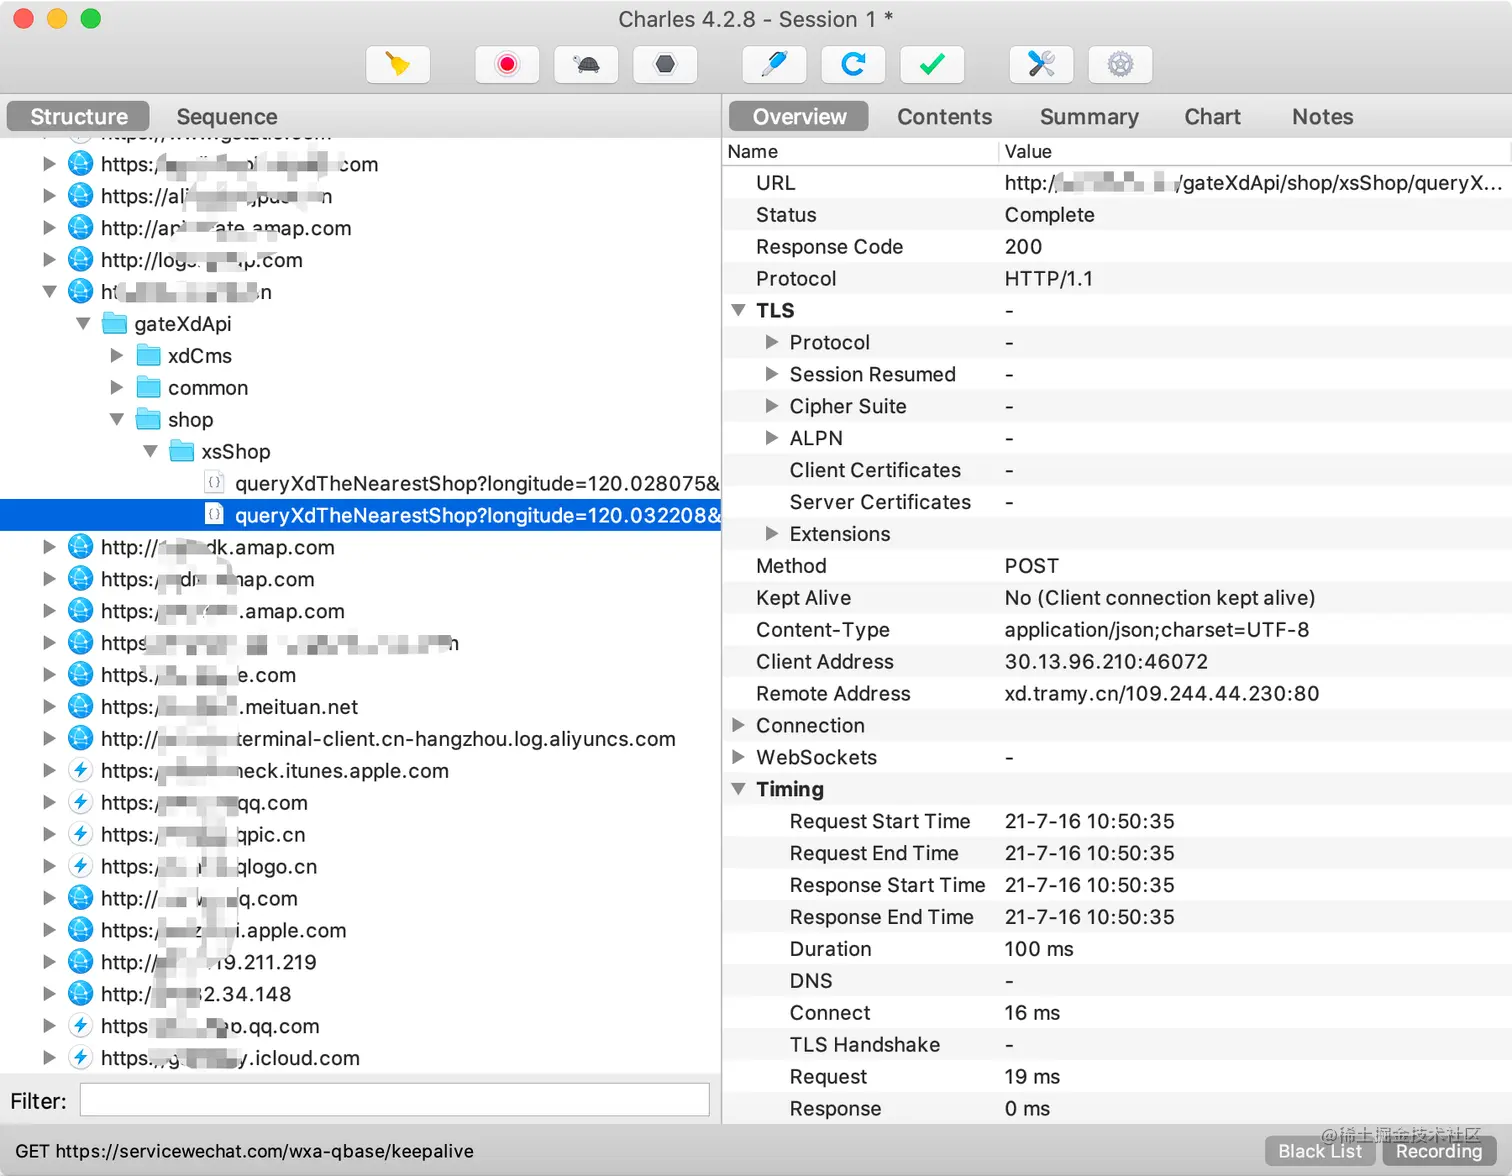Select the request with longitude=120.032208
Image resolution: width=1512 pixels, height=1176 pixels.
click(360, 516)
